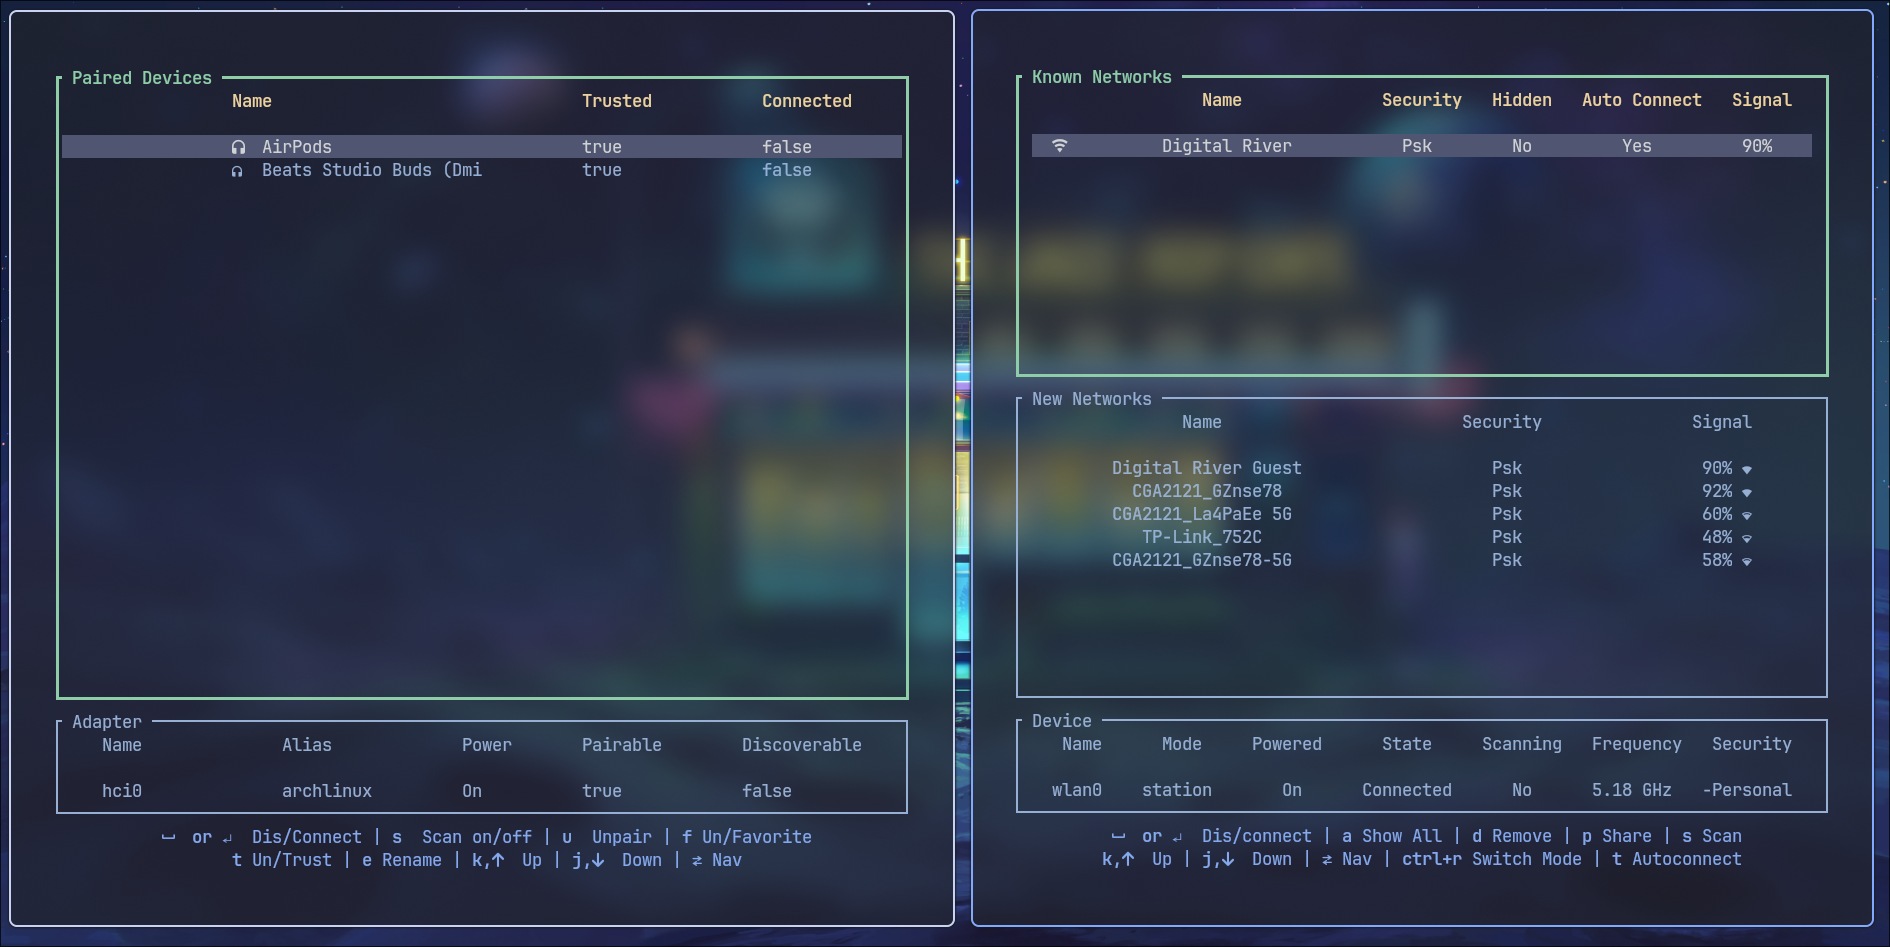Toggle the AirPods Trusted value
This screenshot has height=947, width=1890.
pos(601,147)
